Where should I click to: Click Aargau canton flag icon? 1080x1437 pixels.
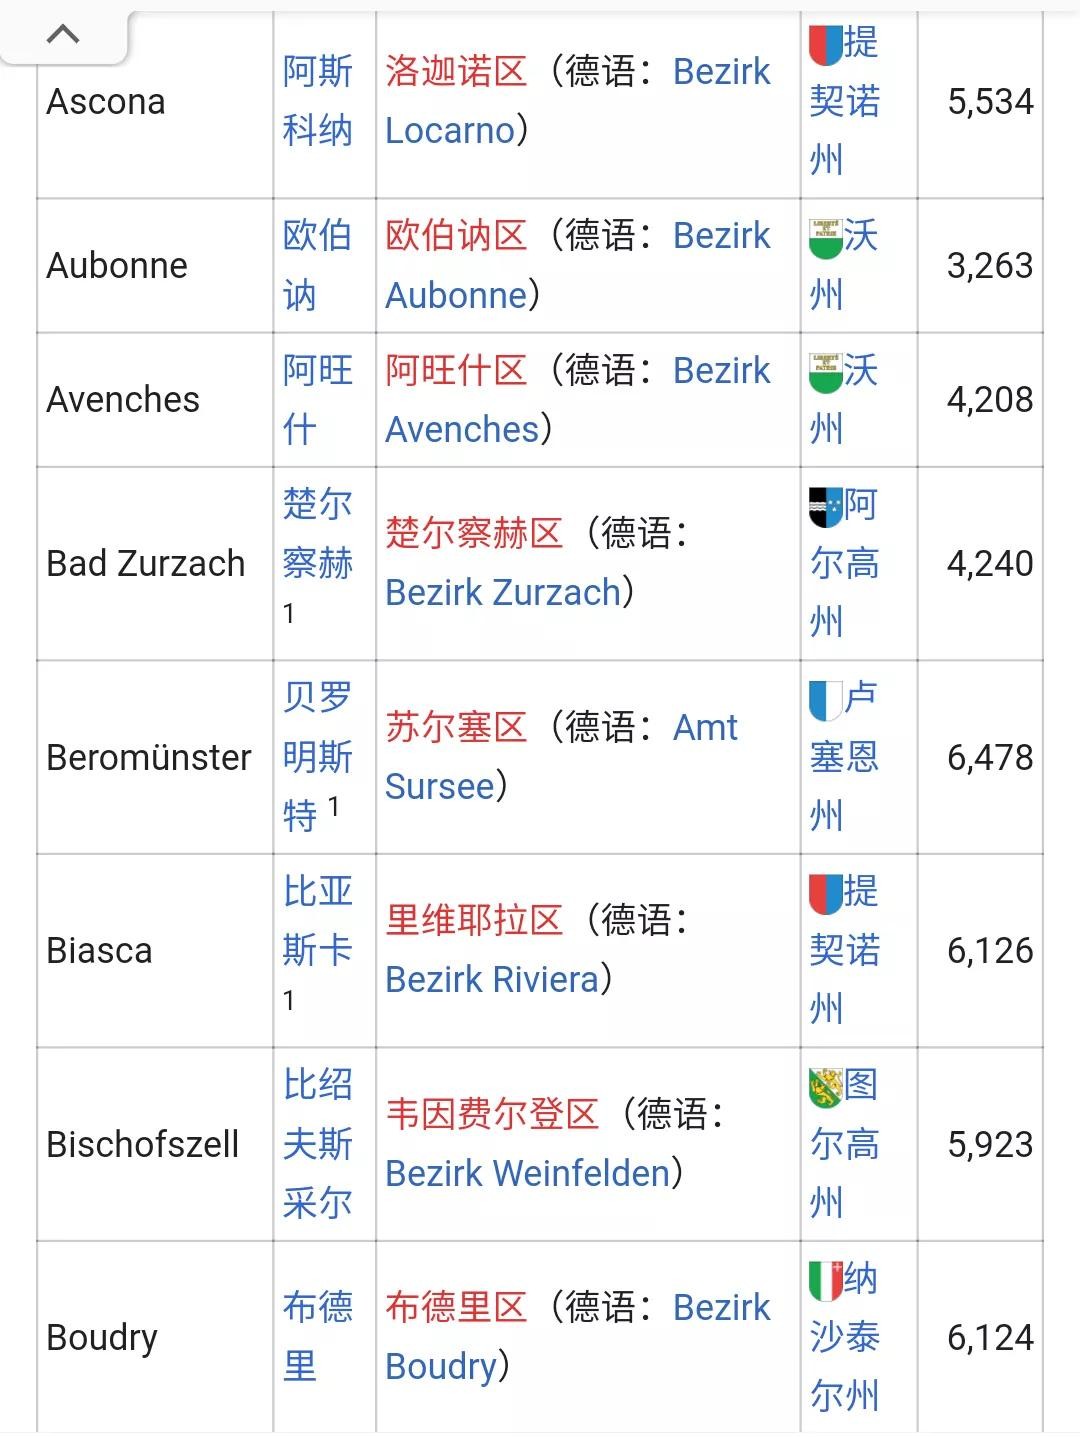pyautogui.click(x=825, y=506)
